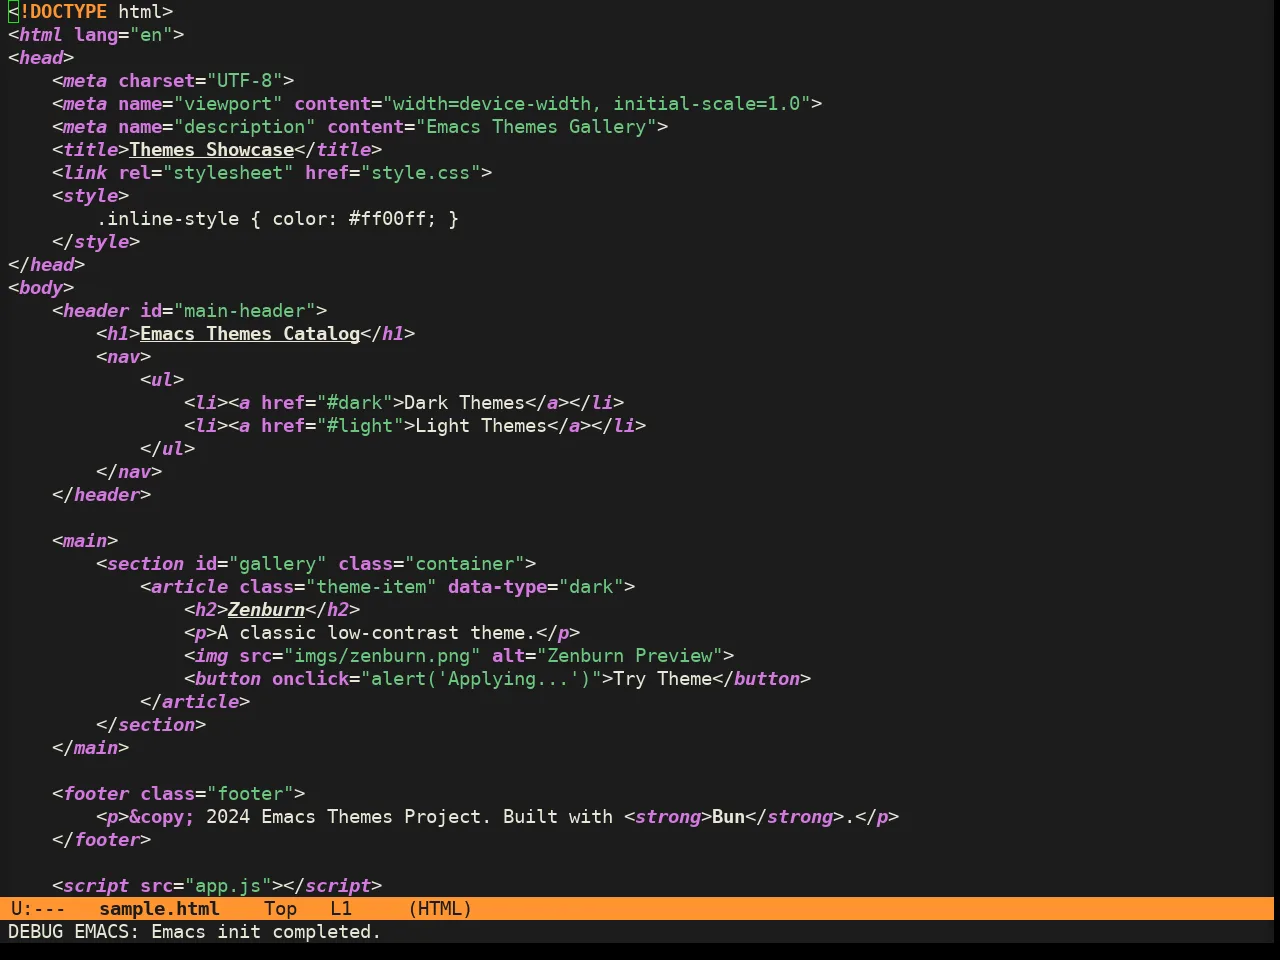Screen dimensions: 1280x960
Task: Click the "en" lang attribute value
Action: pyautogui.click(x=151, y=35)
